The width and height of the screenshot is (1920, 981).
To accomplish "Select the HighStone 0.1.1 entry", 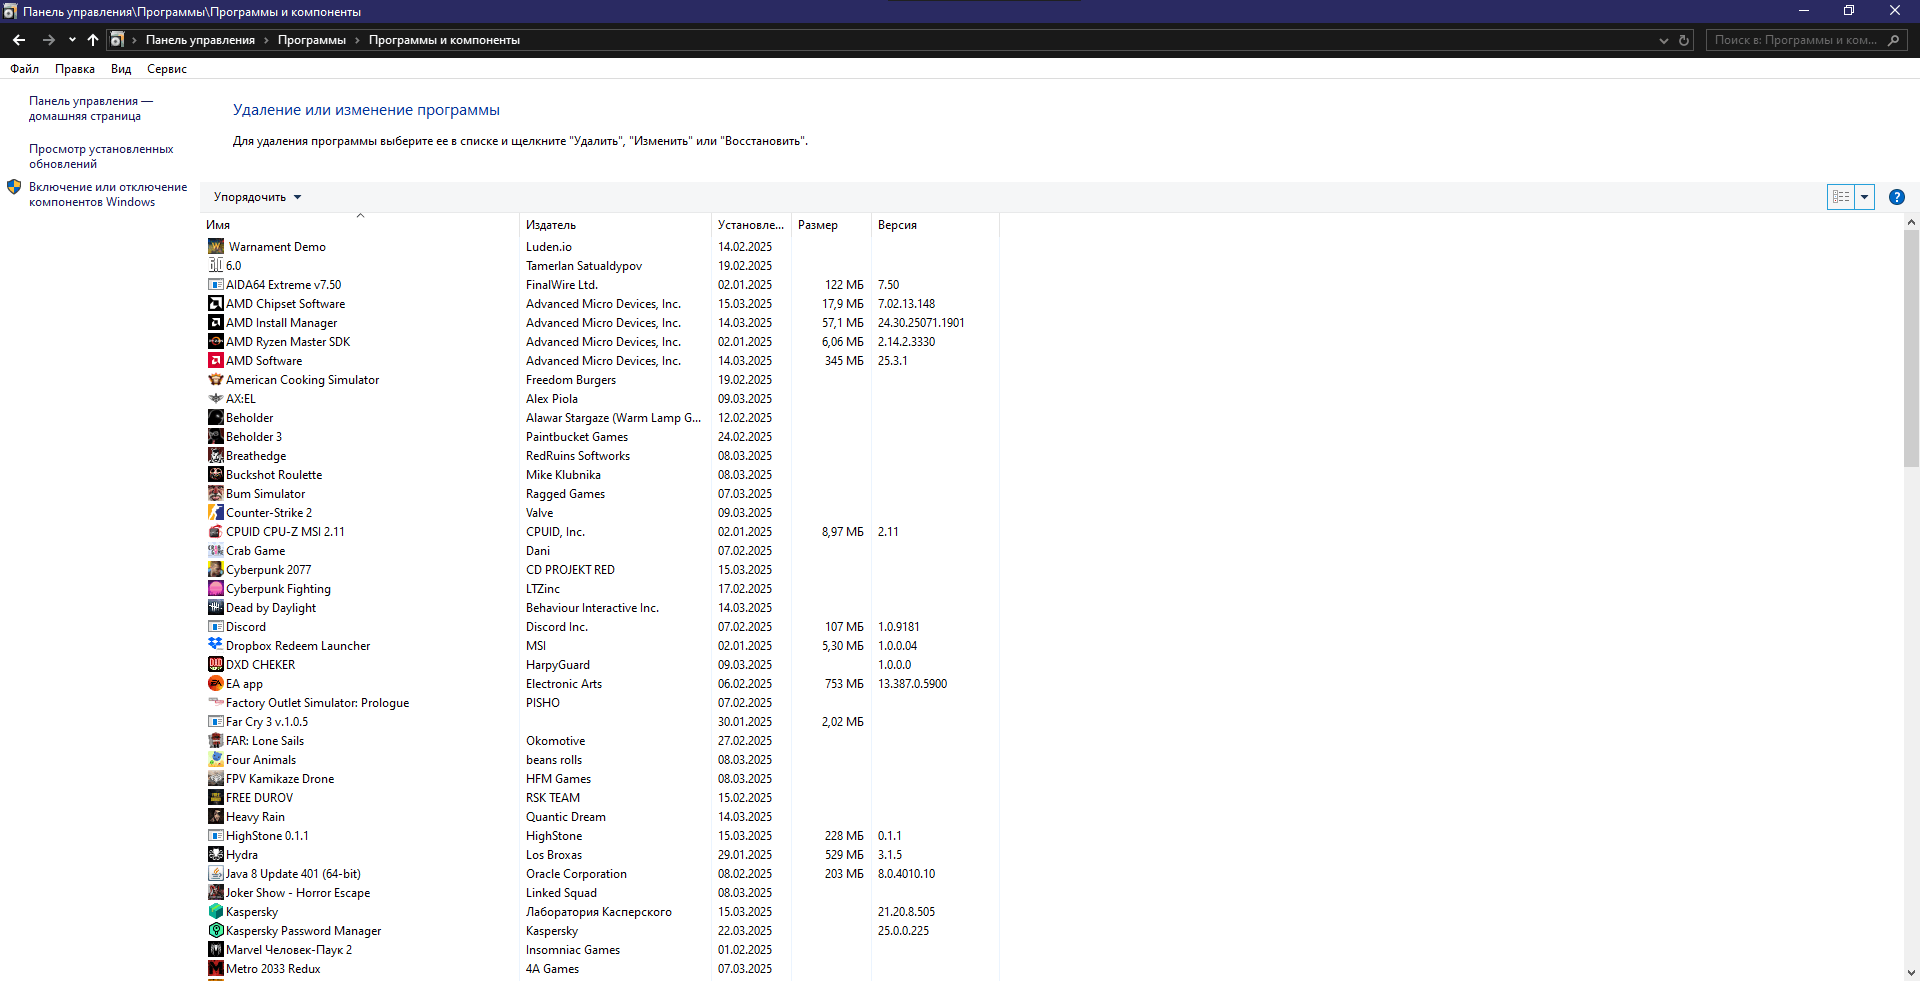I will pyautogui.click(x=603, y=836).
